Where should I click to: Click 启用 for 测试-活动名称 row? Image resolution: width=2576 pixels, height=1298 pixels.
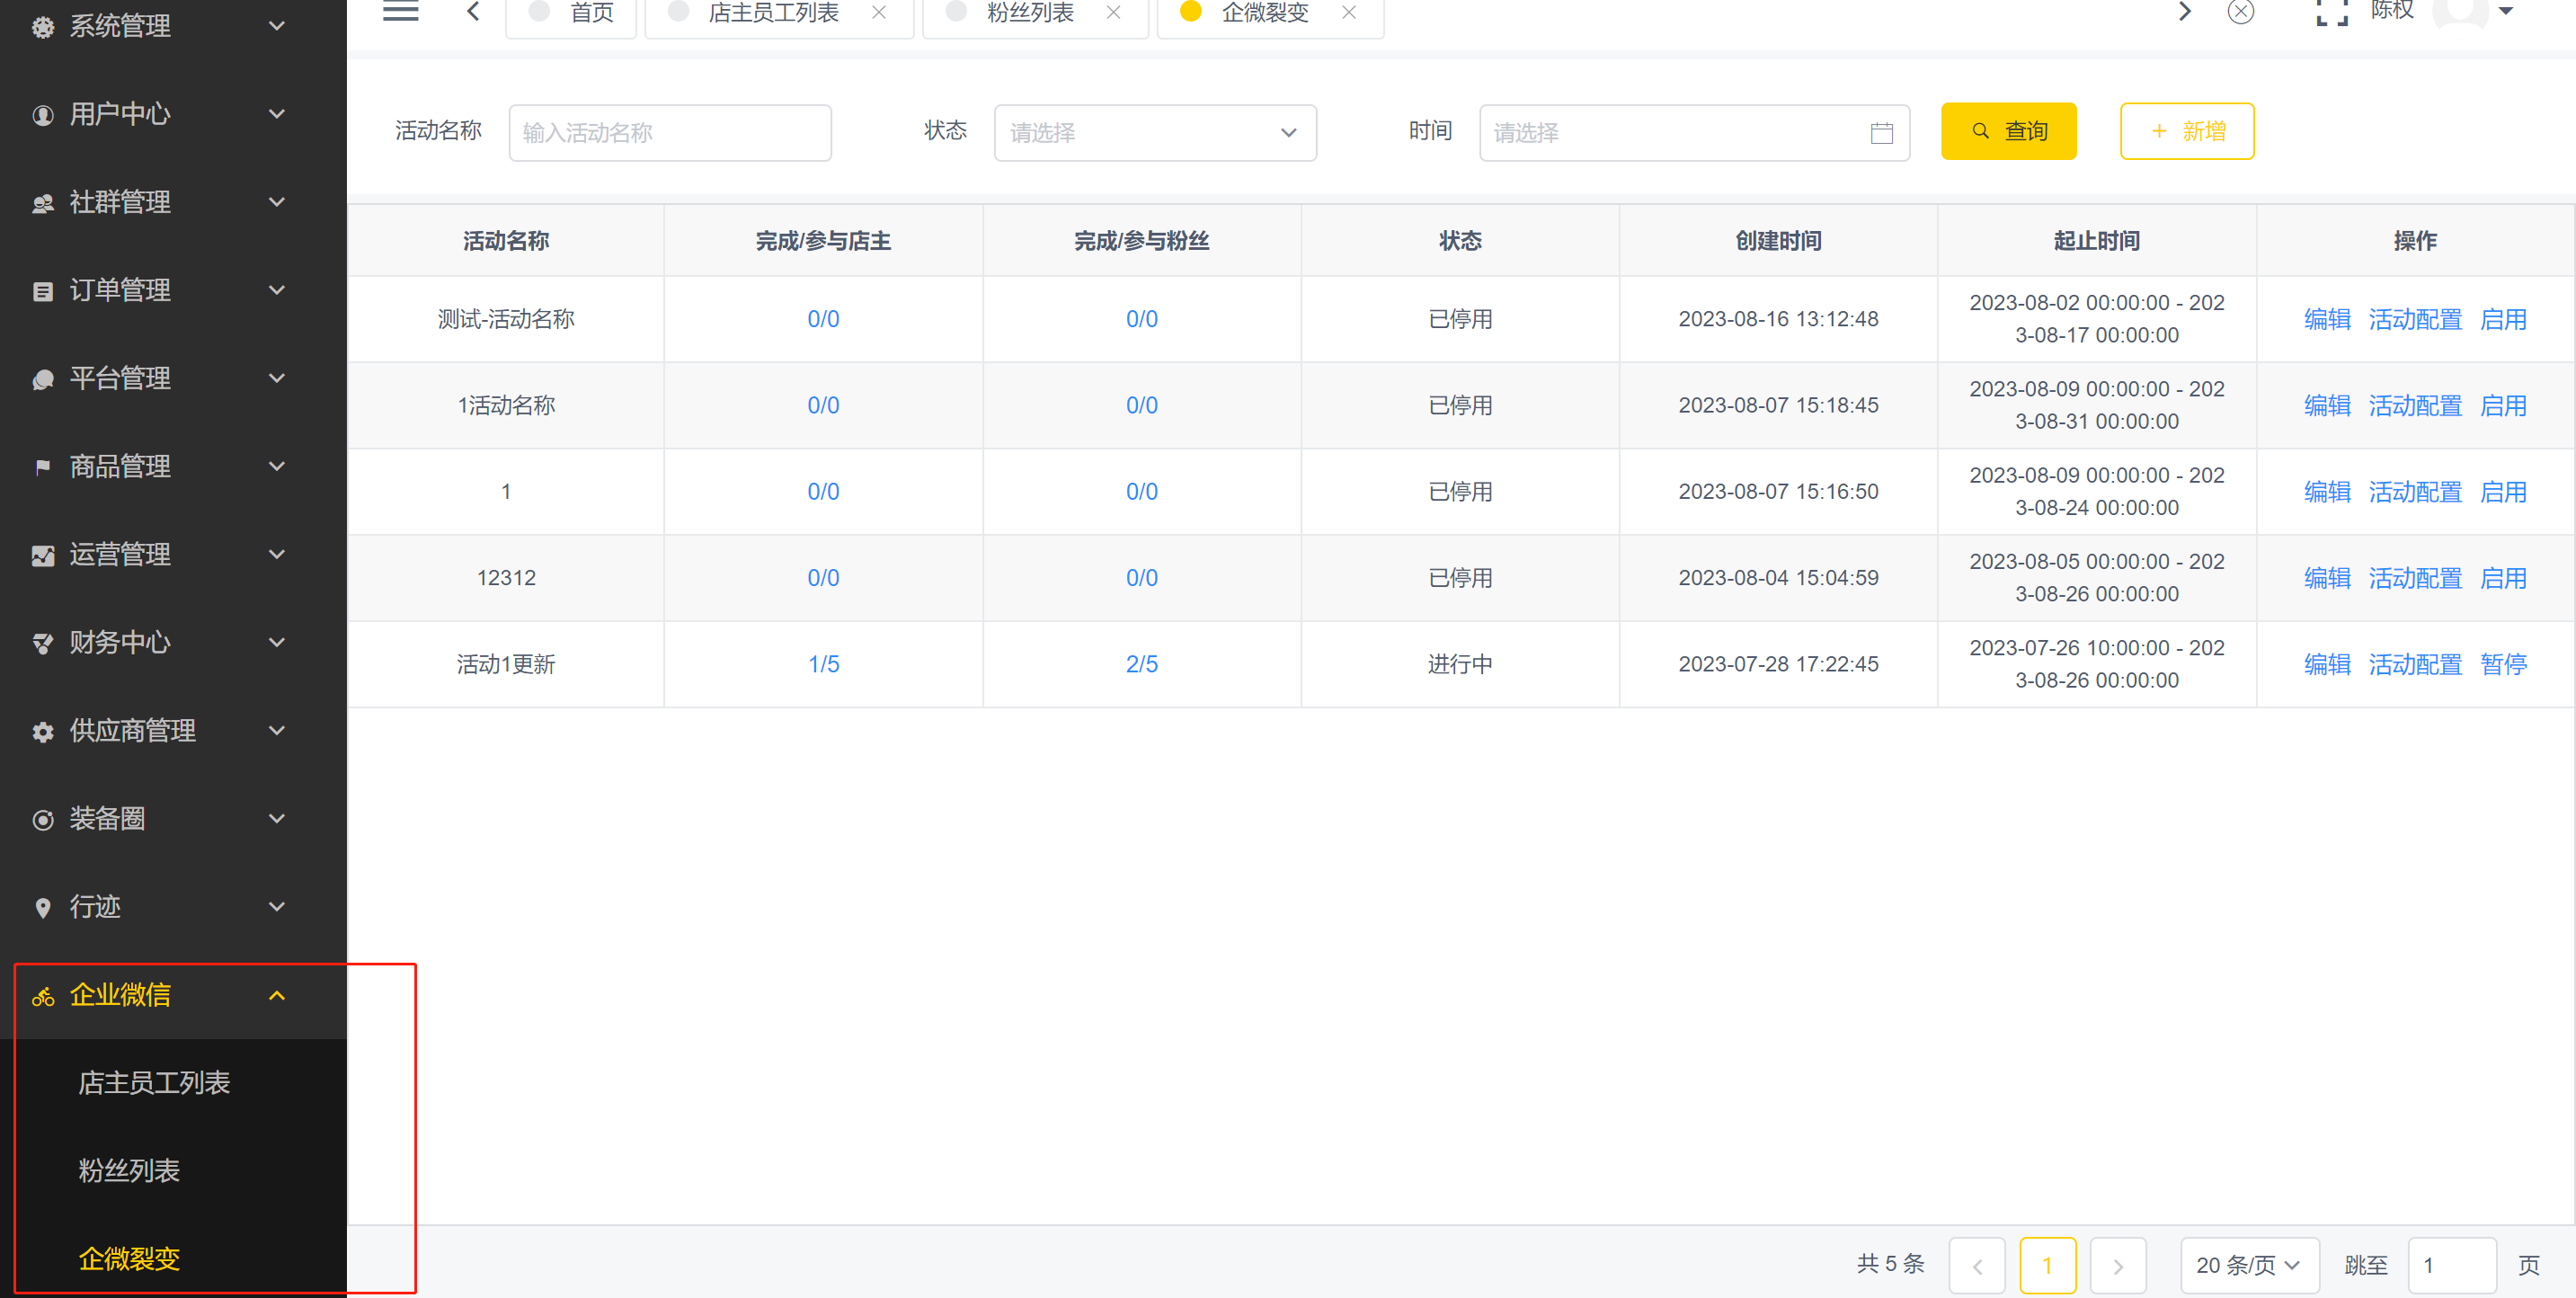tap(2503, 319)
